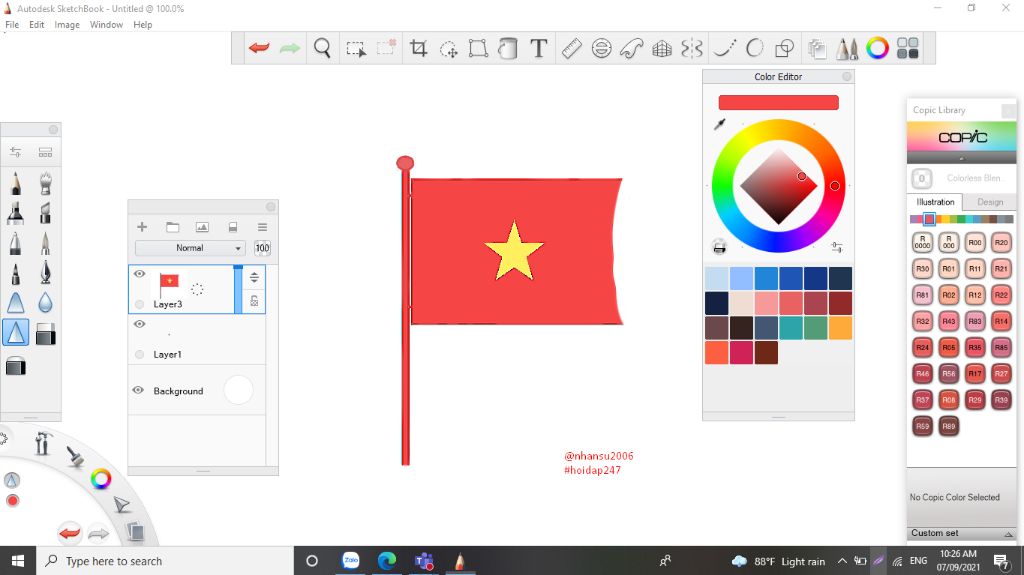Screen dimensions: 1024x575
Task: Select the Quick Transform lasso tool
Action: tap(449, 49)
